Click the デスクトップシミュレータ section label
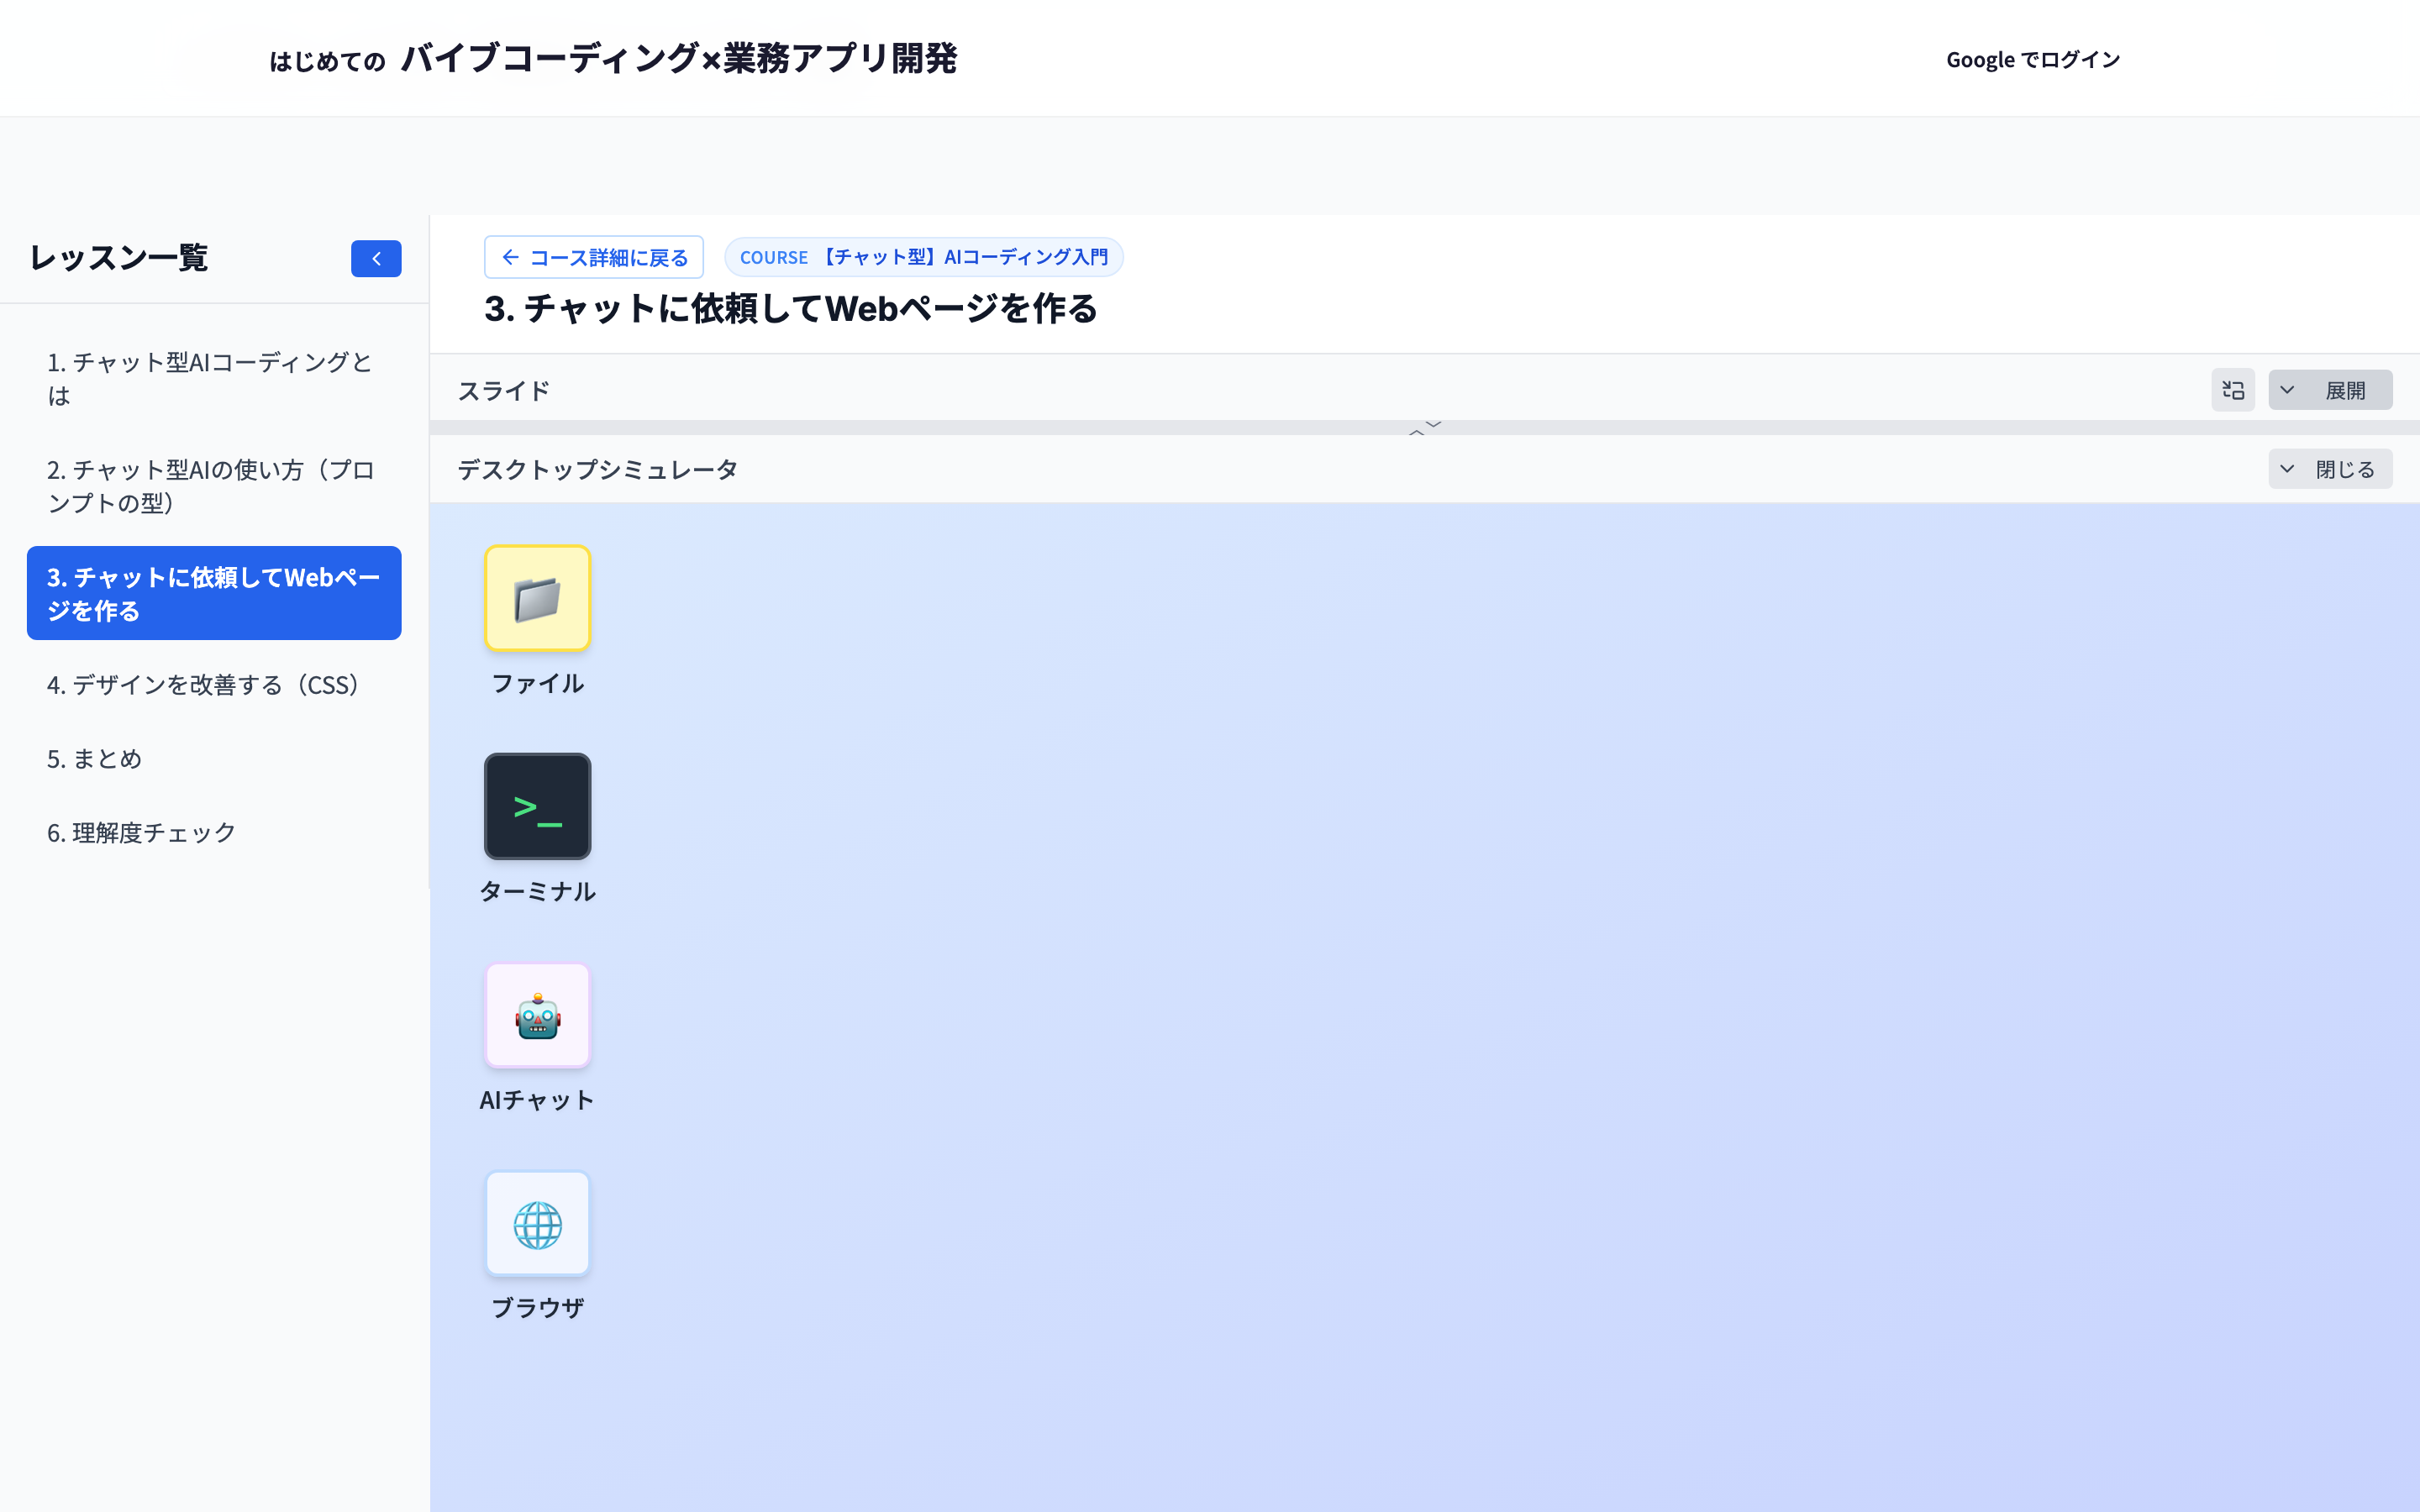The width and height of the screenshot is (2420, 1512). (x=598, y=469)
